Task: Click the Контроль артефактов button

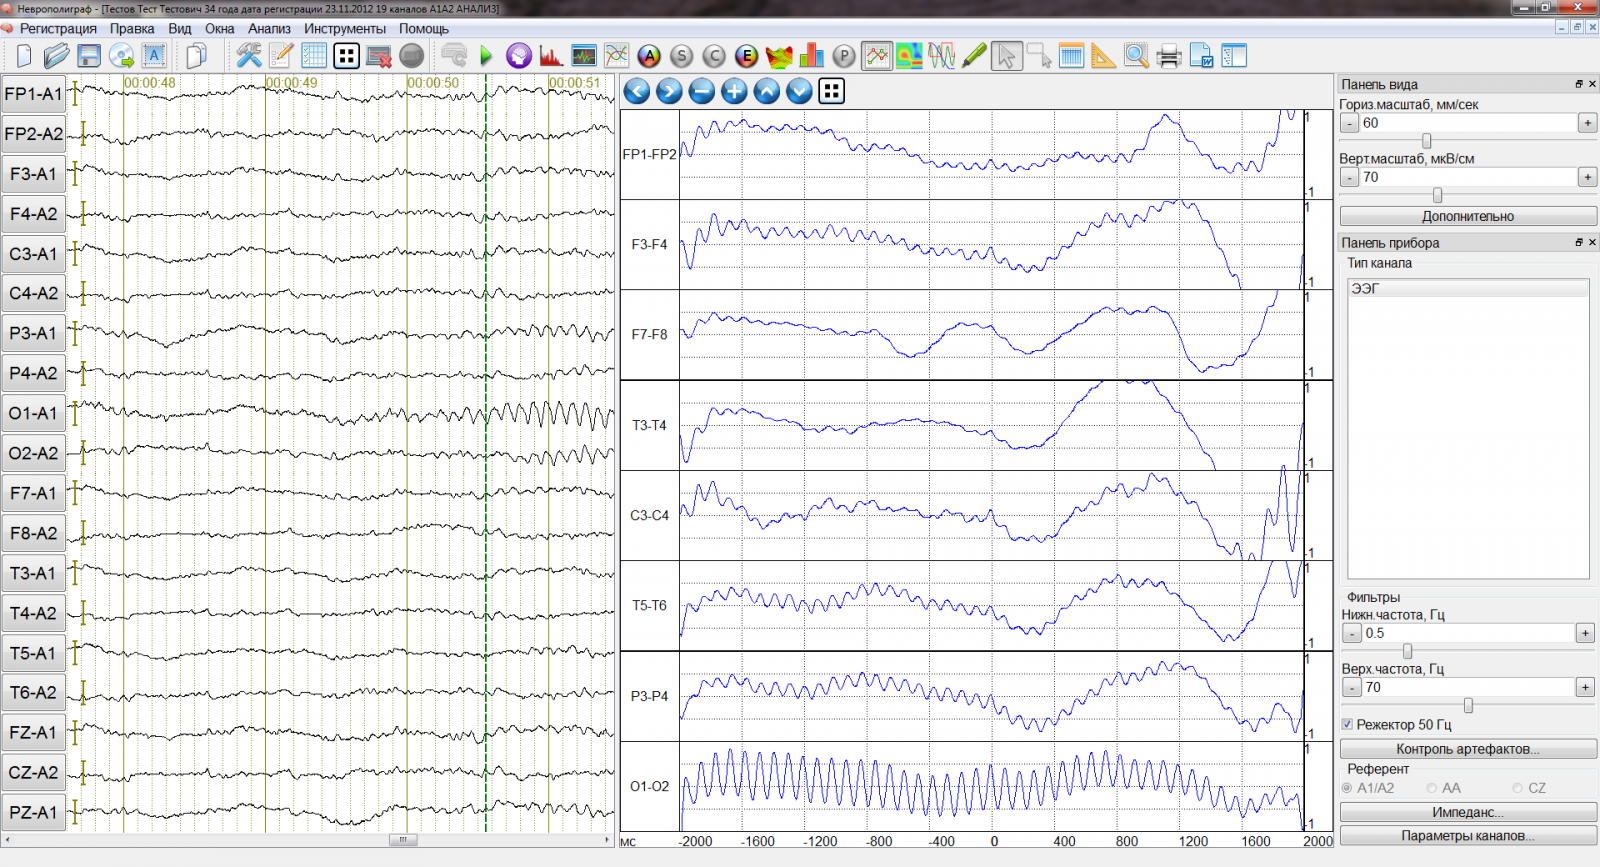Action: pyautogui.click(x=1467, y=749)
